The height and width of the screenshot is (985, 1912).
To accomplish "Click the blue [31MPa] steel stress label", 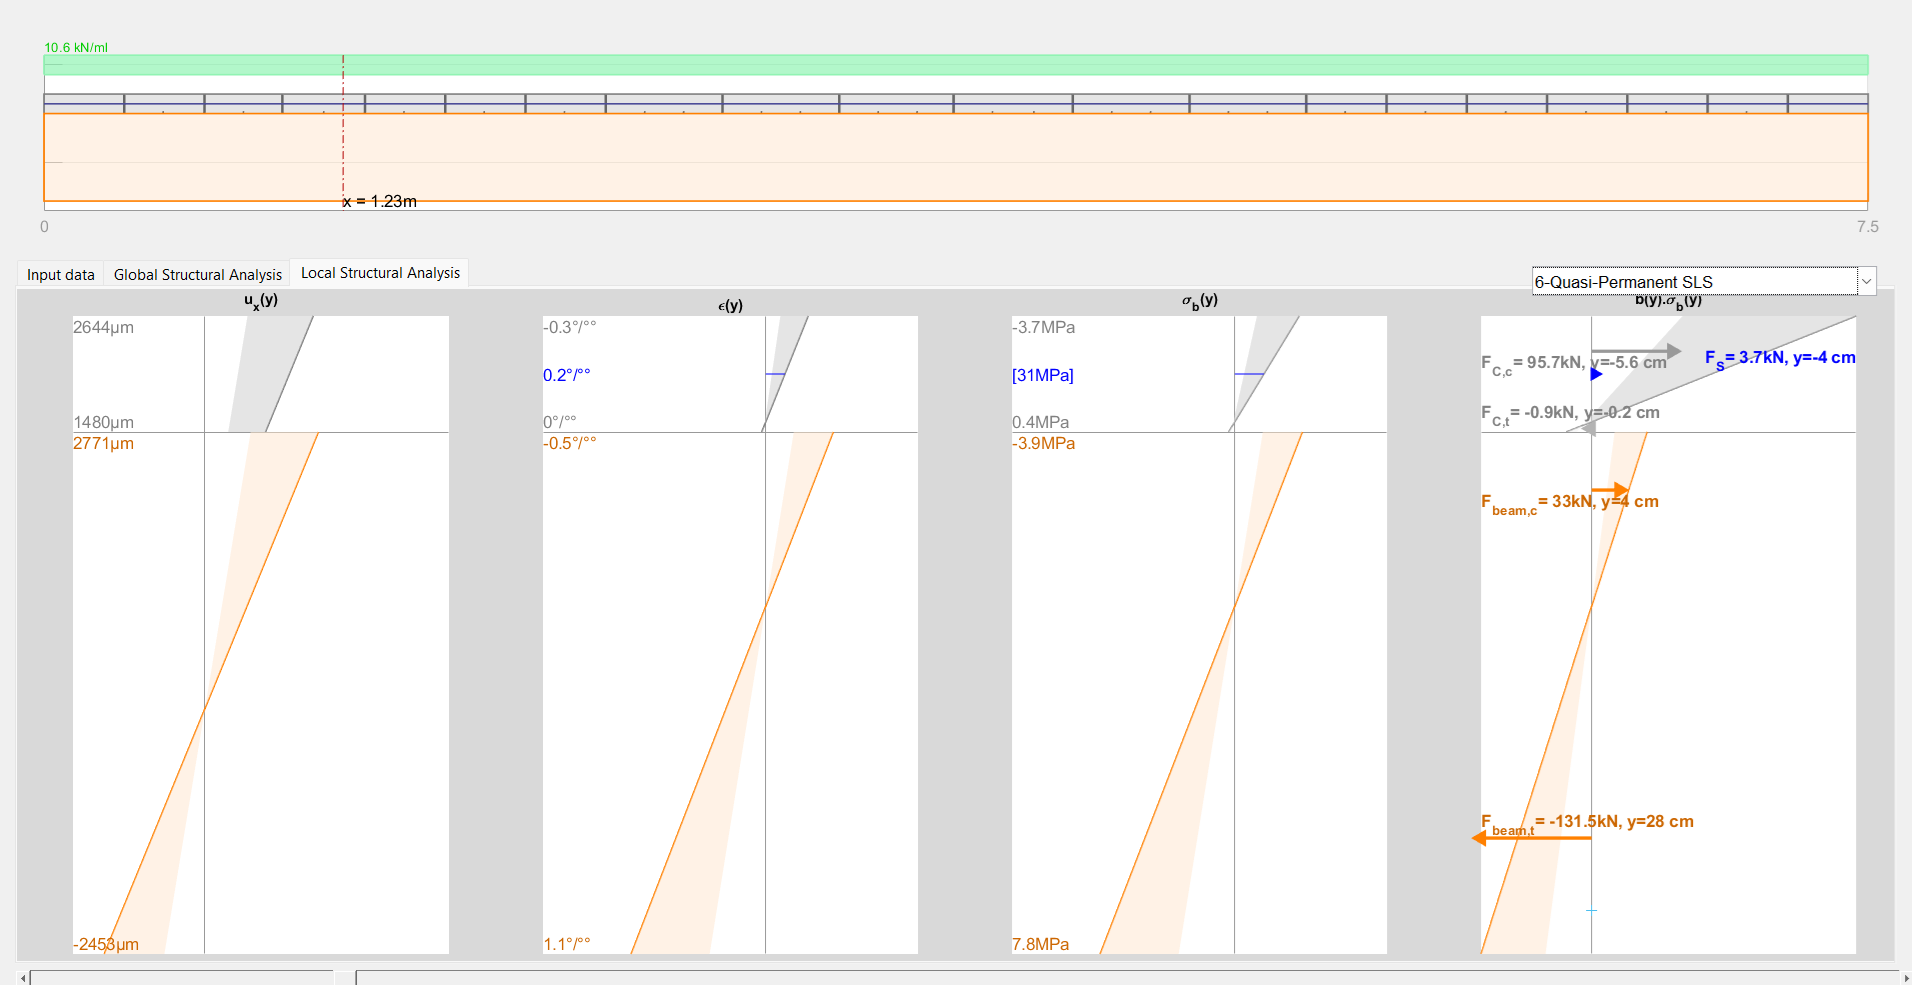I will [x=1042, y=375].
